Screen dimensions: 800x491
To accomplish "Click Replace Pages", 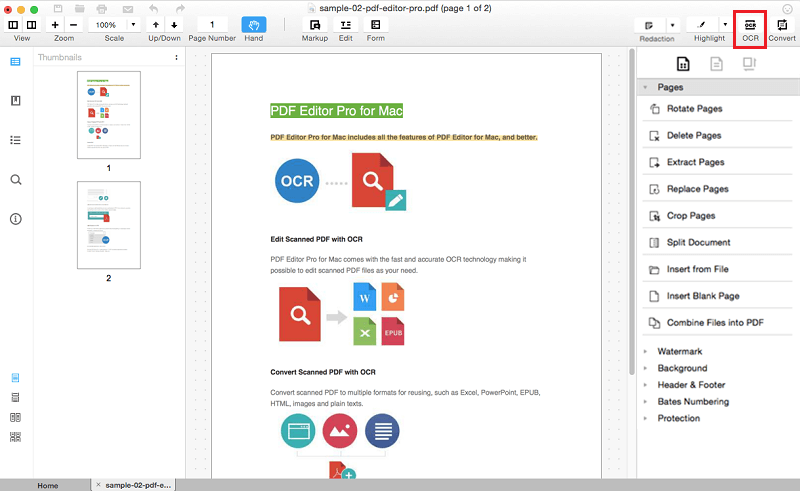I will tap(717, 189).
